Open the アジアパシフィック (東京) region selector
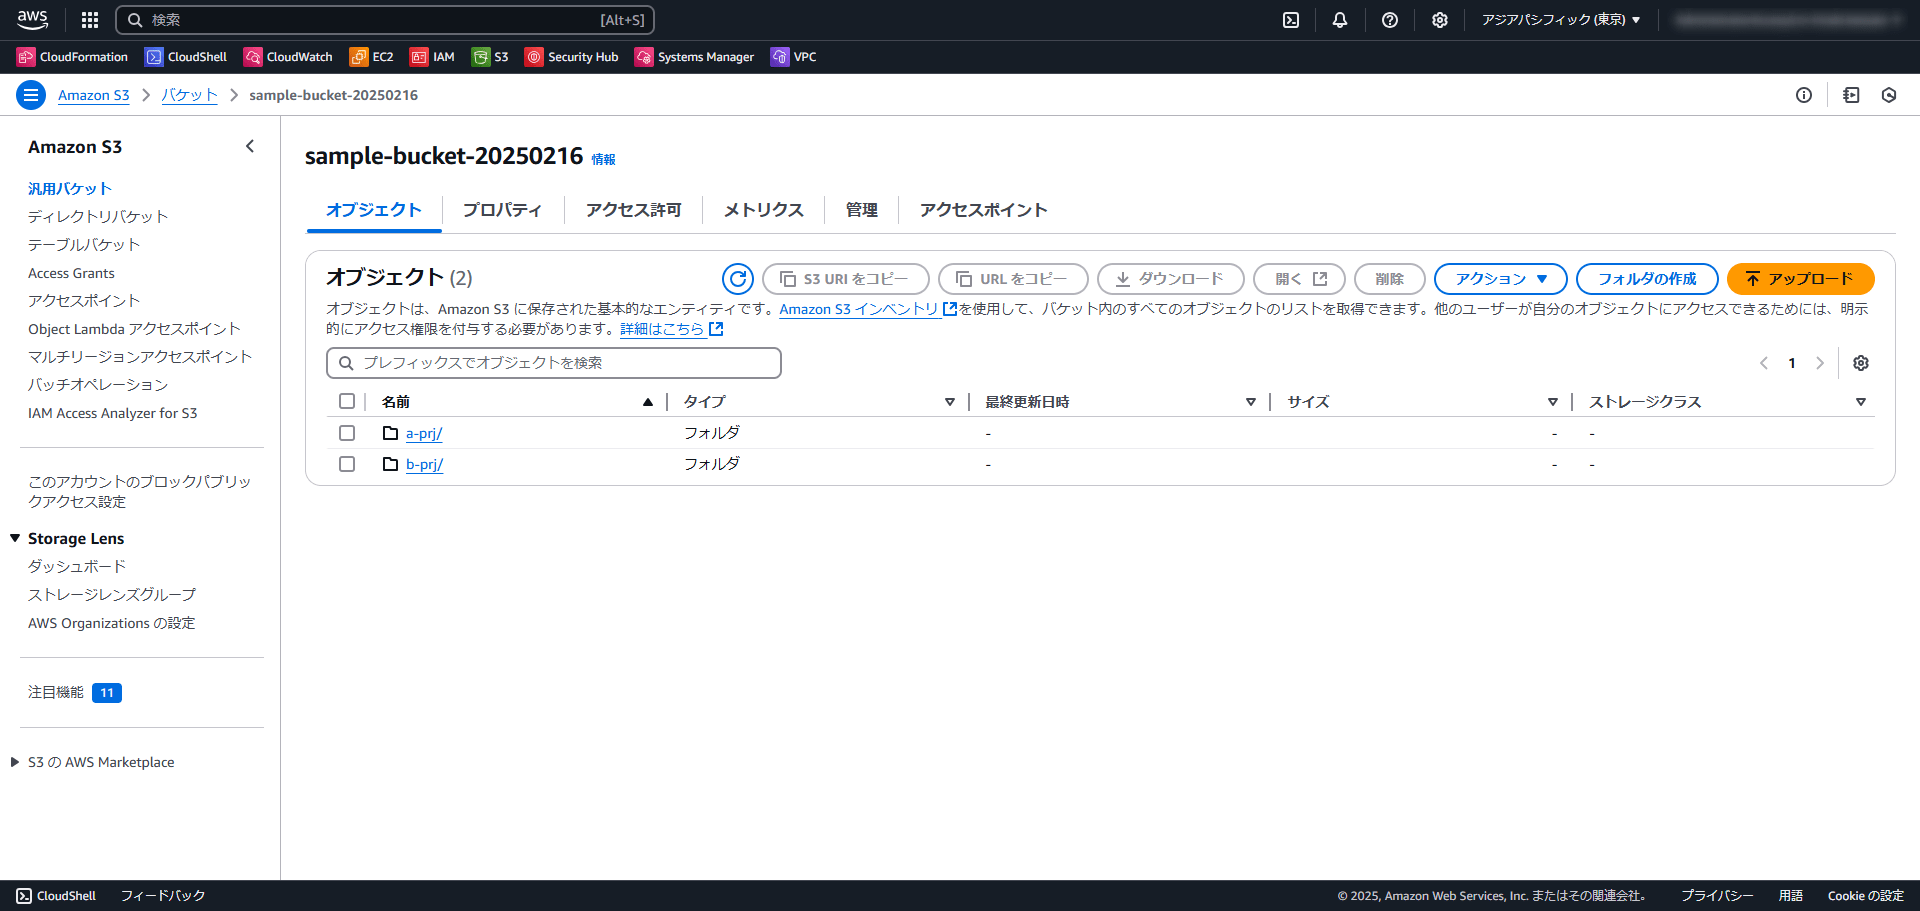 (1560, 20)
